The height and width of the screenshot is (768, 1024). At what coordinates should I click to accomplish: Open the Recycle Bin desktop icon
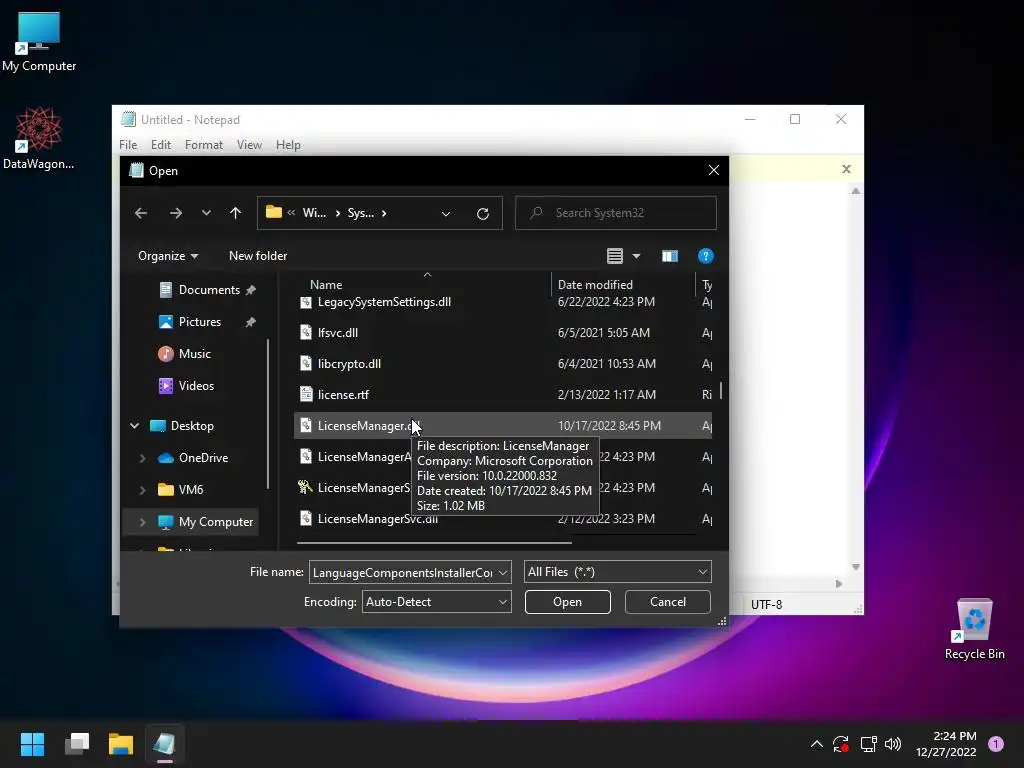(x=974, y=630)
